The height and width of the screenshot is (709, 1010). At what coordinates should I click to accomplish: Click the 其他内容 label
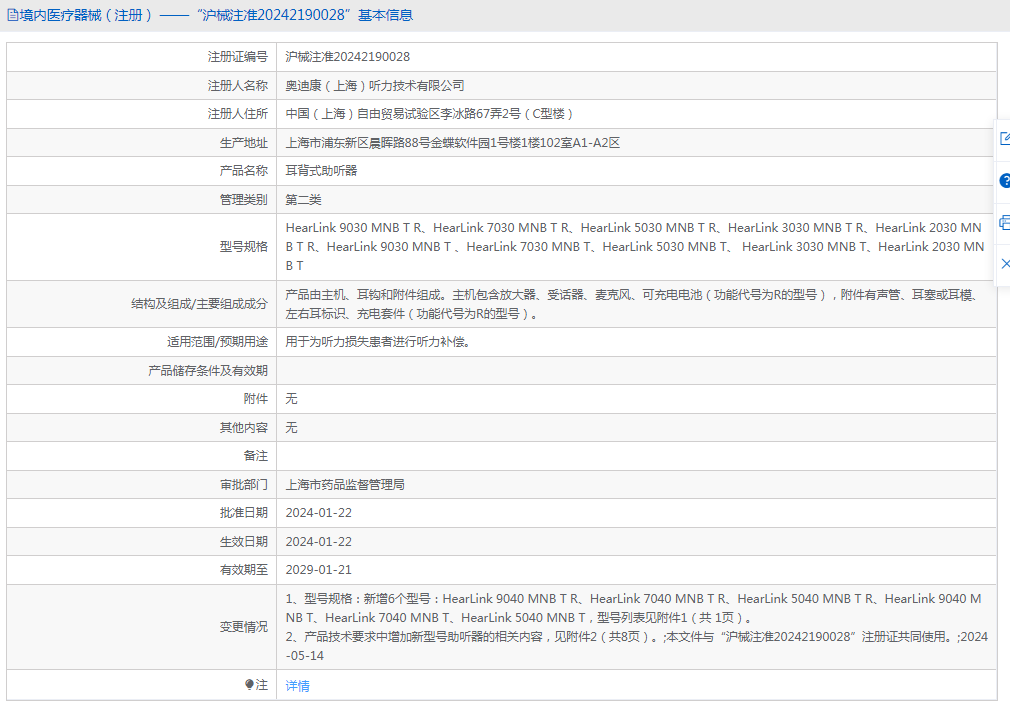243,428
